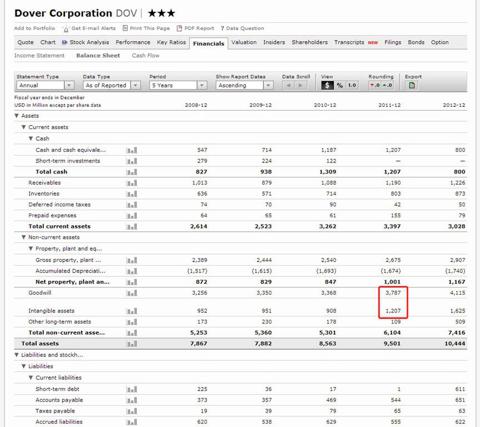Open chart icon for Receivables row

(x=132, y=183)
